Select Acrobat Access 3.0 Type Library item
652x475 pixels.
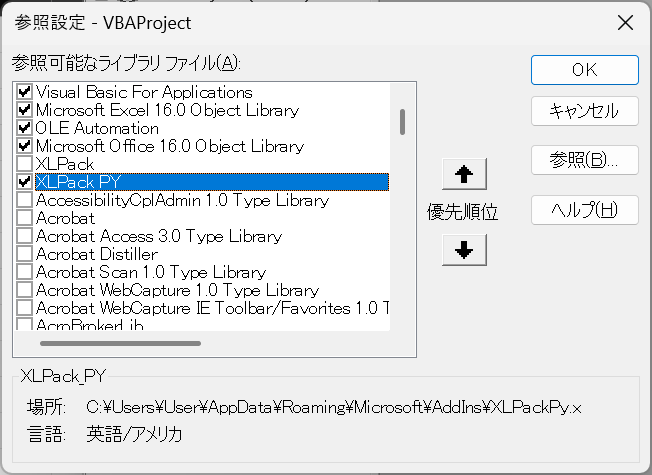(159, 236)
